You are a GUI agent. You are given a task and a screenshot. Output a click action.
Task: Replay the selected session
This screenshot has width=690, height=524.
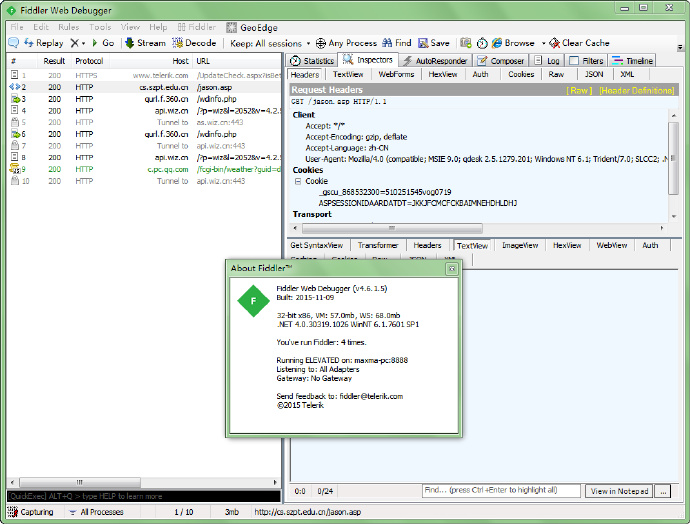tap(44, 43)
